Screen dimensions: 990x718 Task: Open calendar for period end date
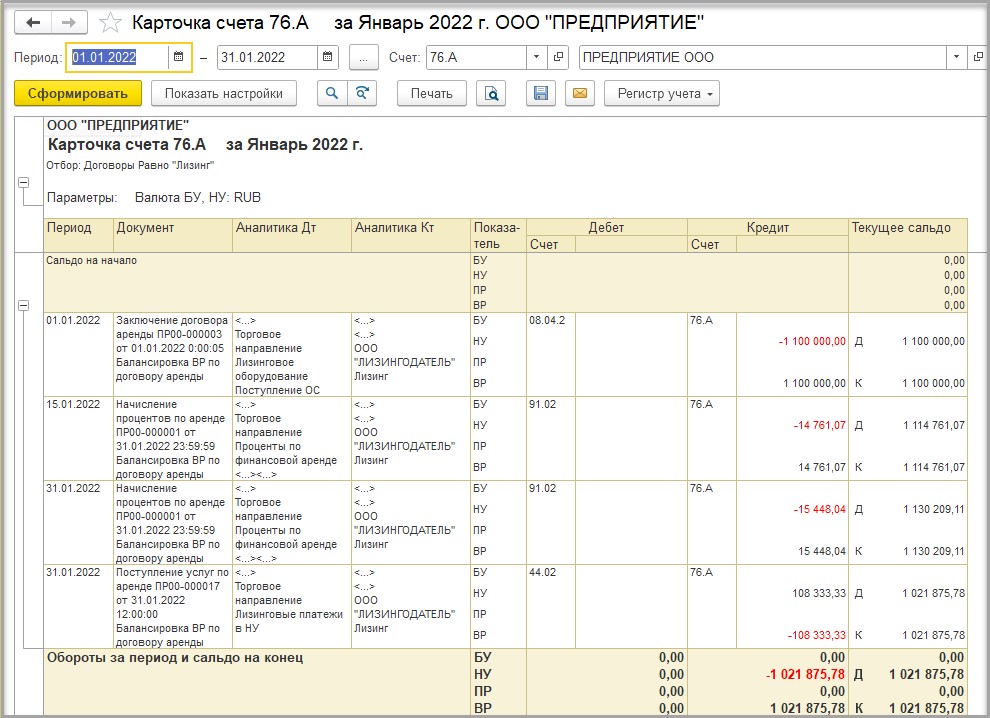point(328,57)
